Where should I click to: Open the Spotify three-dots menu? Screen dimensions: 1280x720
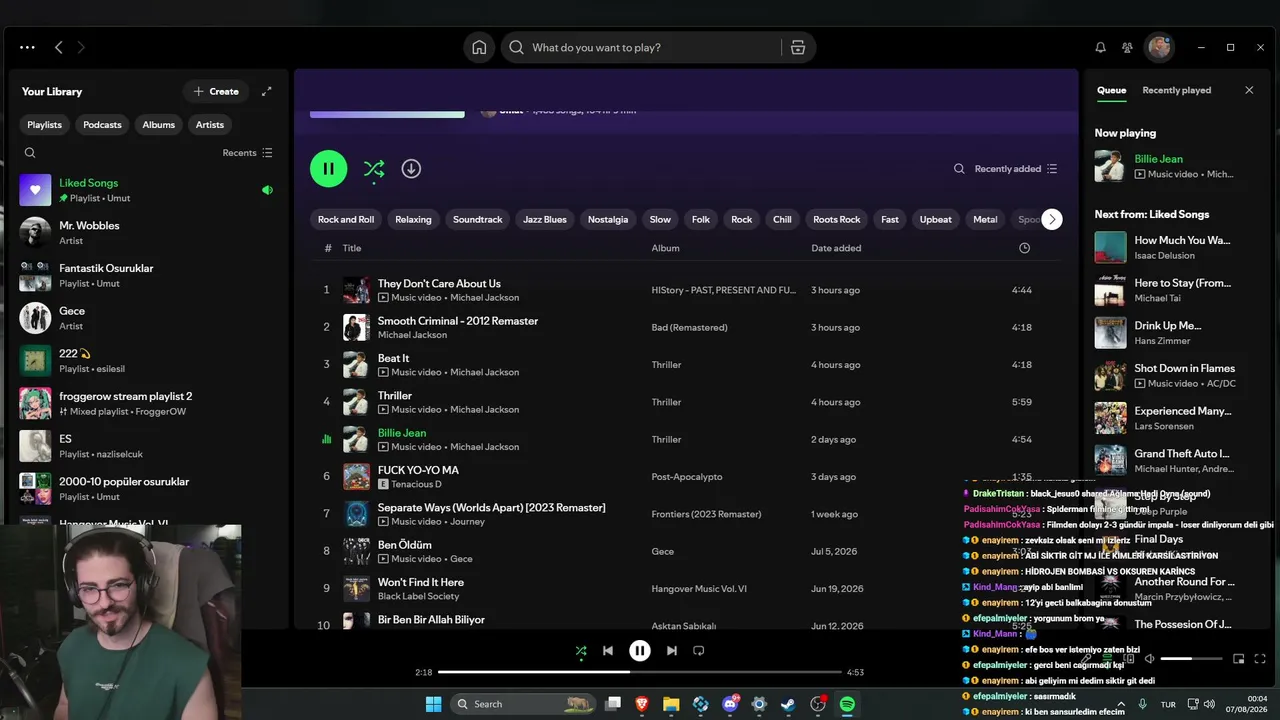[27, 47]
